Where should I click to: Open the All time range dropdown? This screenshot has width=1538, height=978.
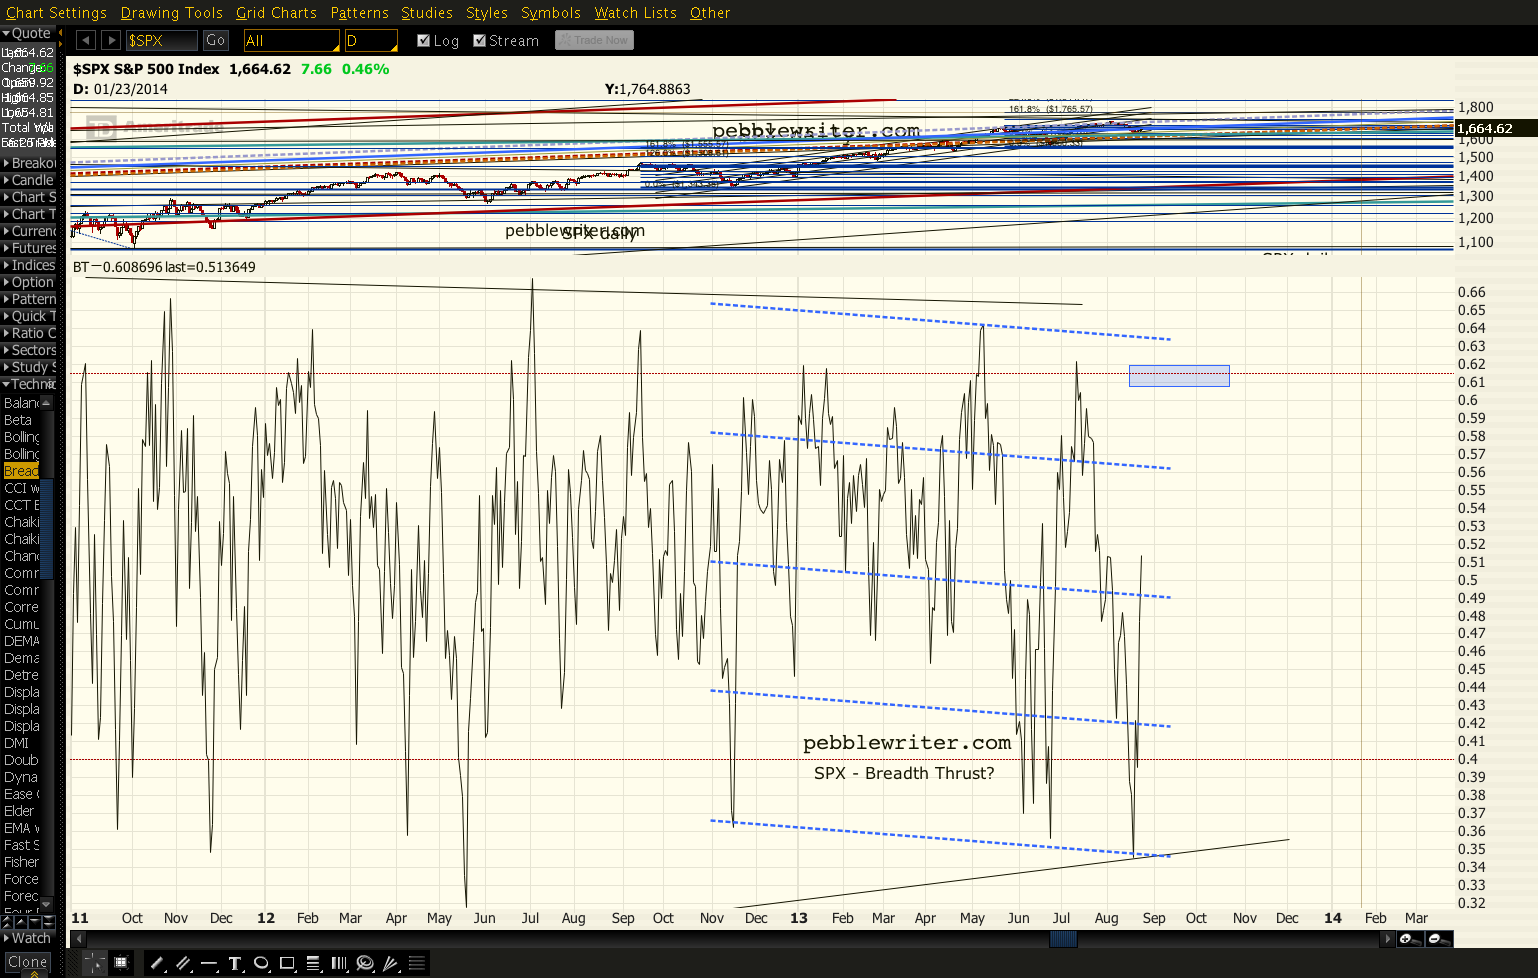[291, 41]
